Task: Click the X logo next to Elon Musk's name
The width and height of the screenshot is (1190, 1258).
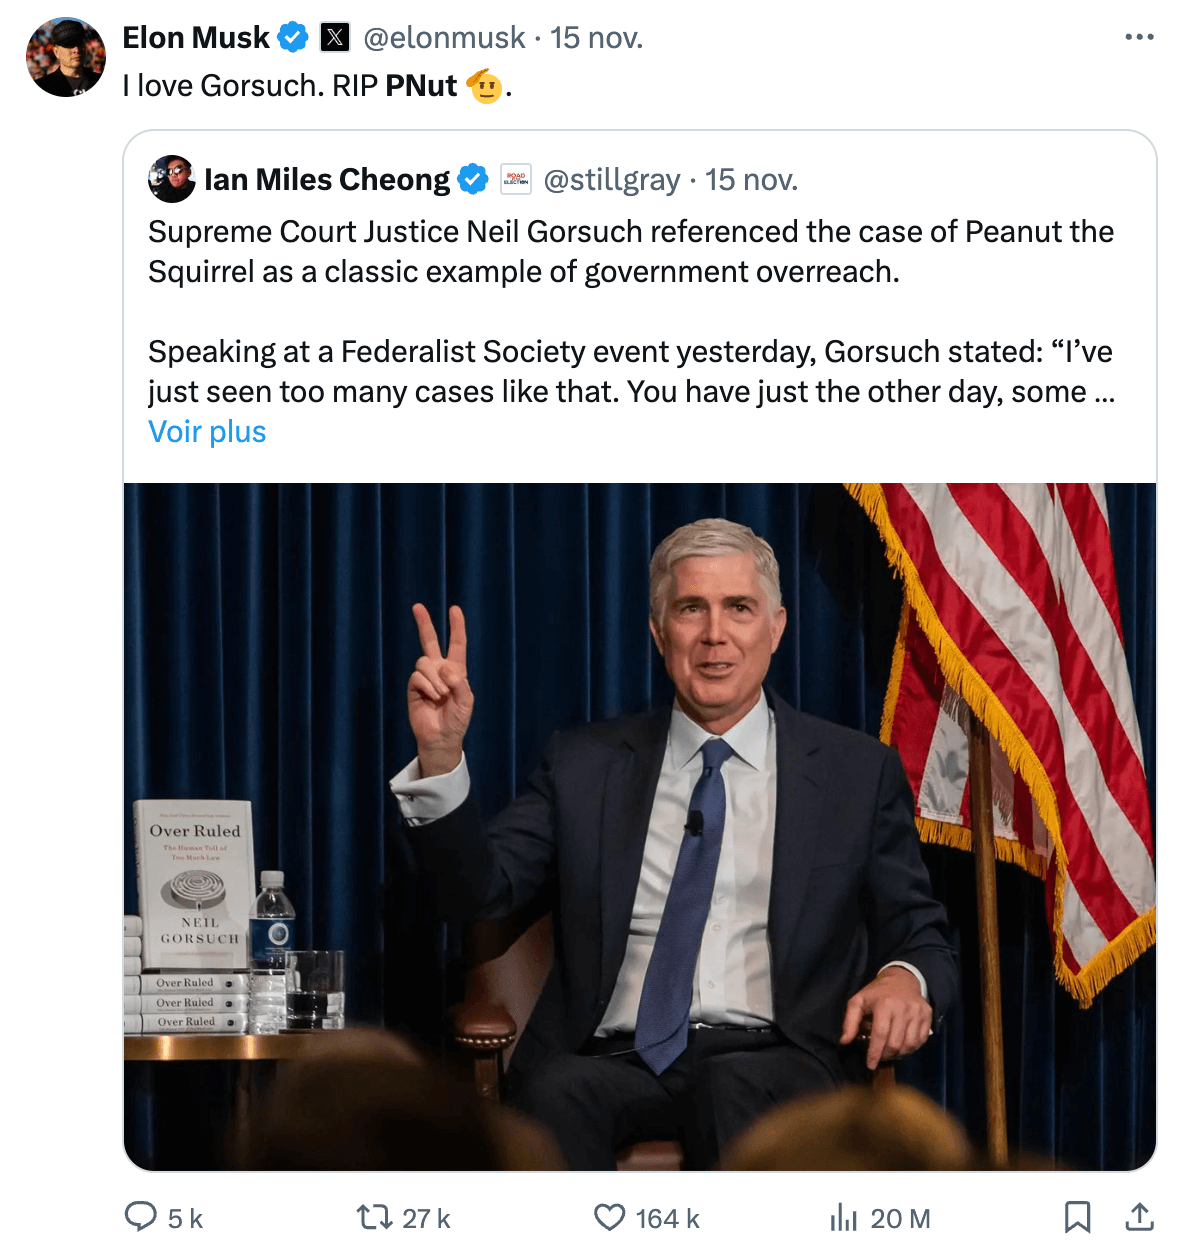Action: (x=334, y=36)
